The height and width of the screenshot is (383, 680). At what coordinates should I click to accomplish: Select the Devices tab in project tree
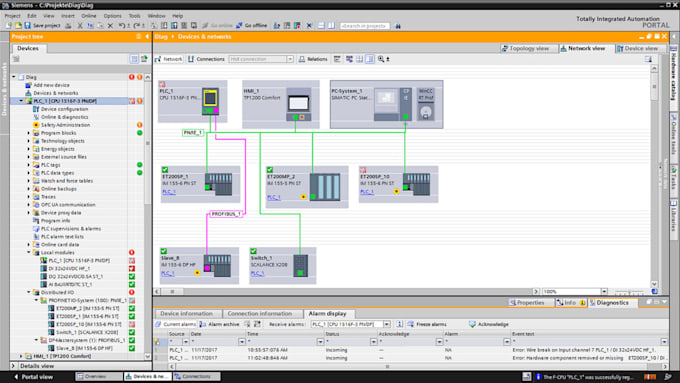click(28, 48)
